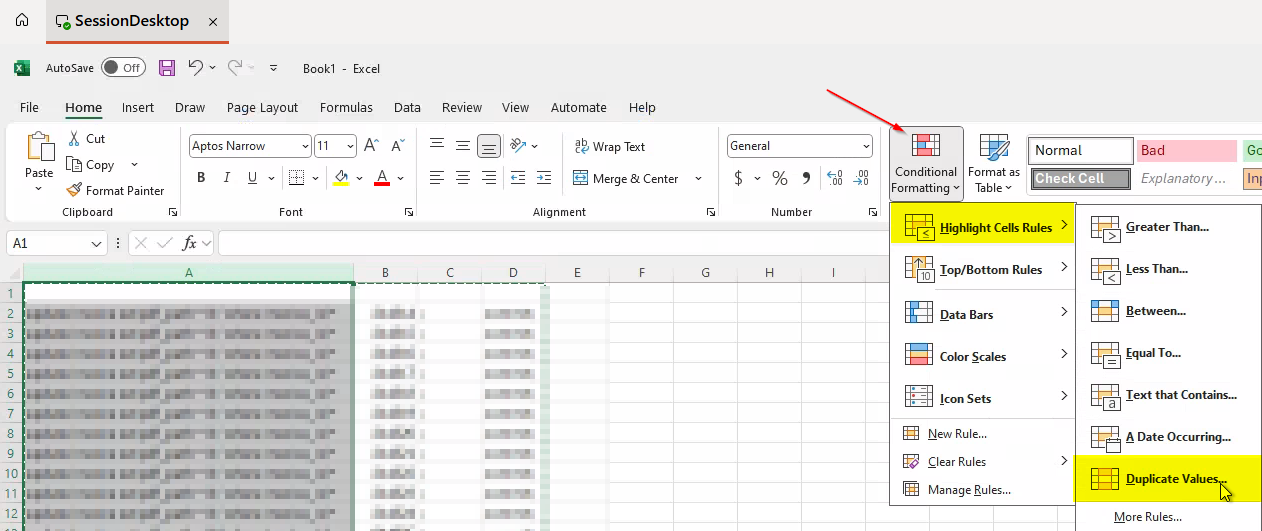Click the home icon in the top bar

pos(22,20)
